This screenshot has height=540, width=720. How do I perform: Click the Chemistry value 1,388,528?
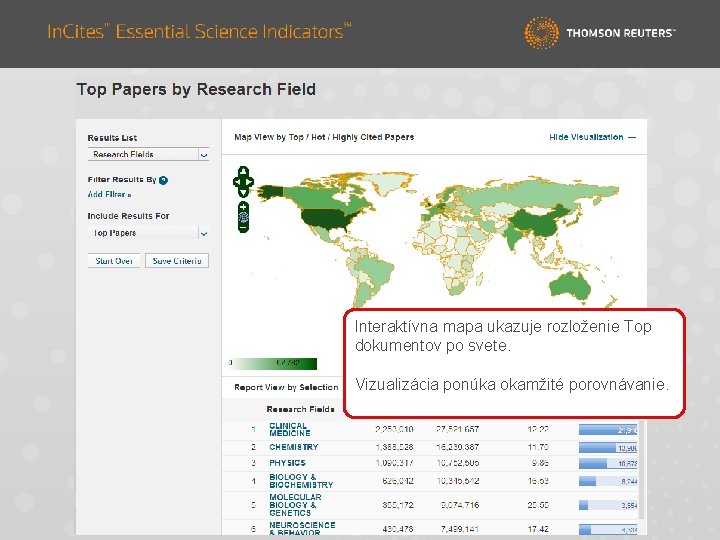[x=394, y=447]
